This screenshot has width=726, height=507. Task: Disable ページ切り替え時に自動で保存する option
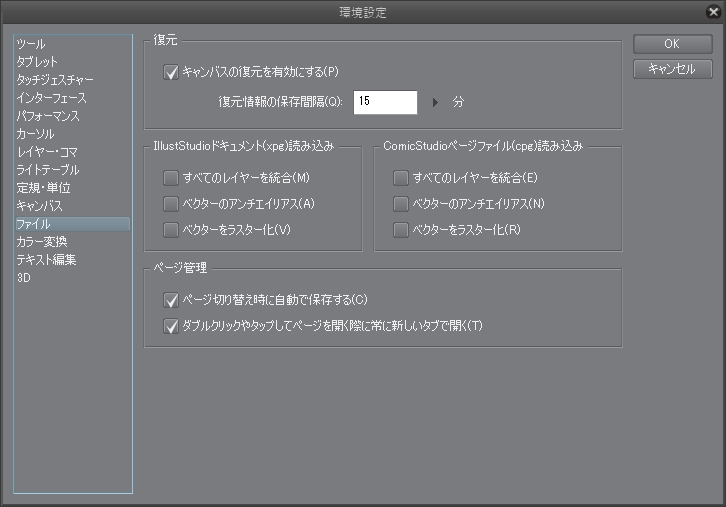coord(171,299)
